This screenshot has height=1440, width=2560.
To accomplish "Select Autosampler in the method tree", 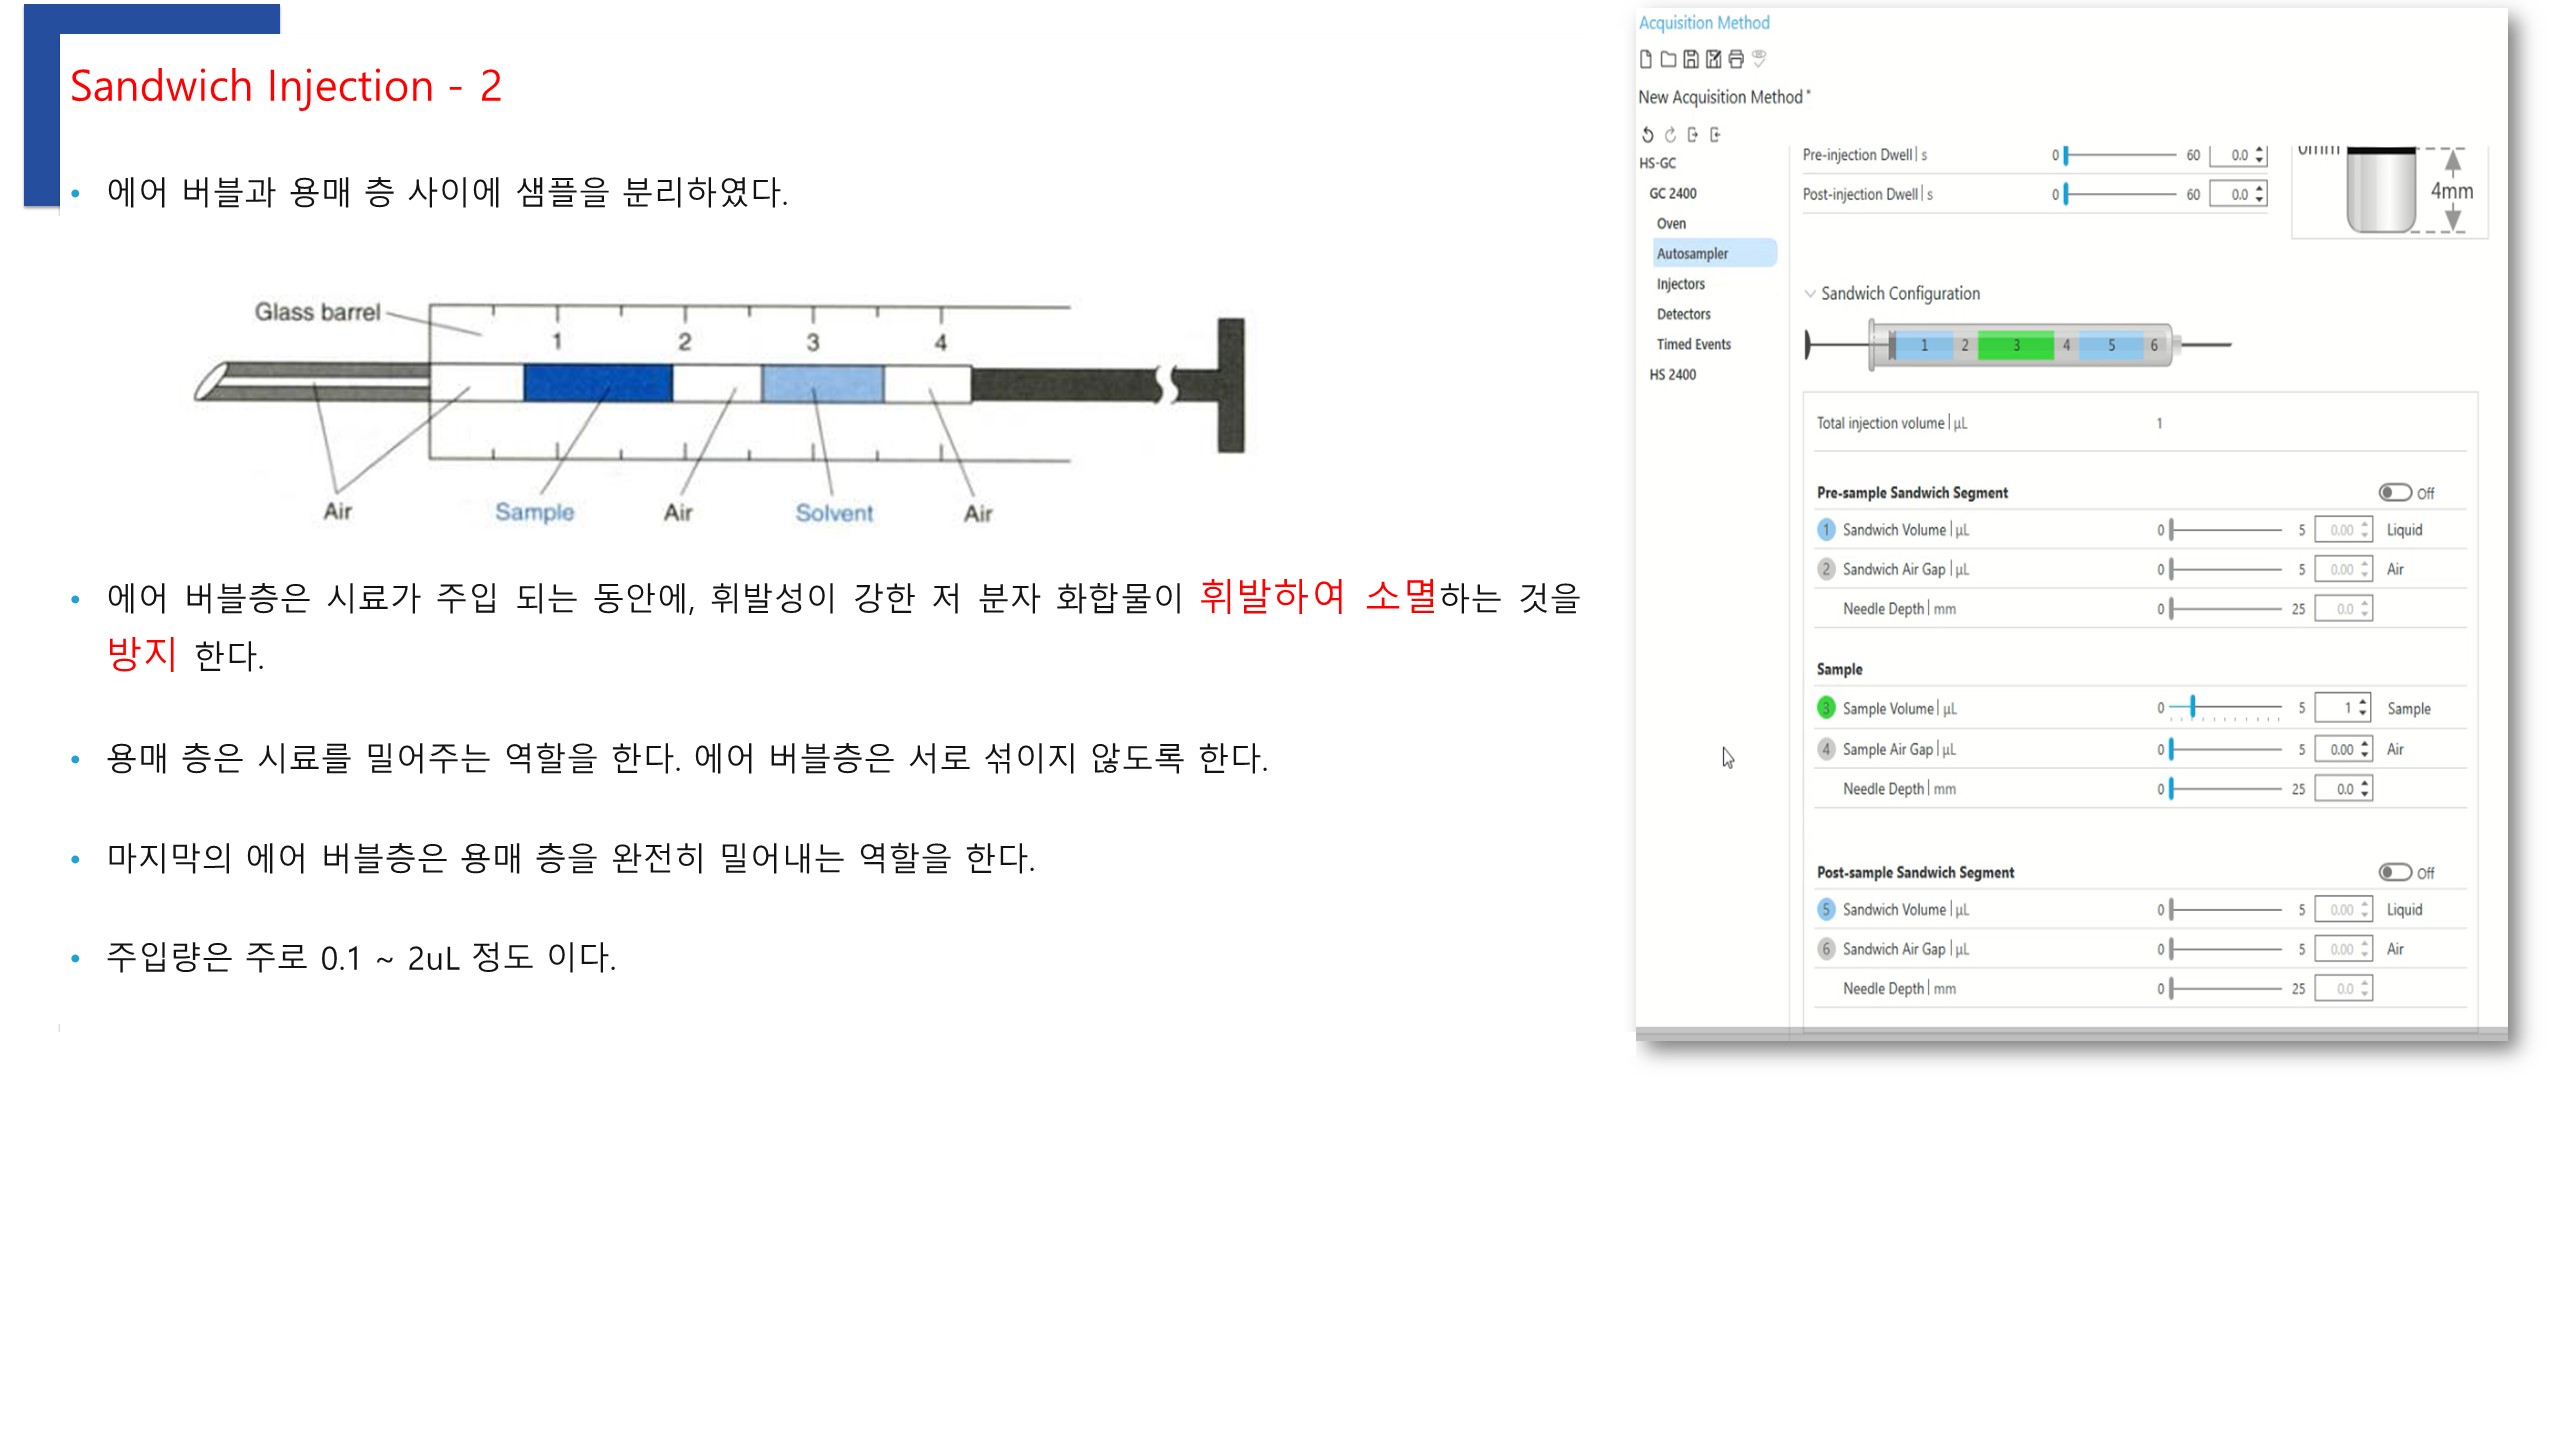I will point(1692,253).
